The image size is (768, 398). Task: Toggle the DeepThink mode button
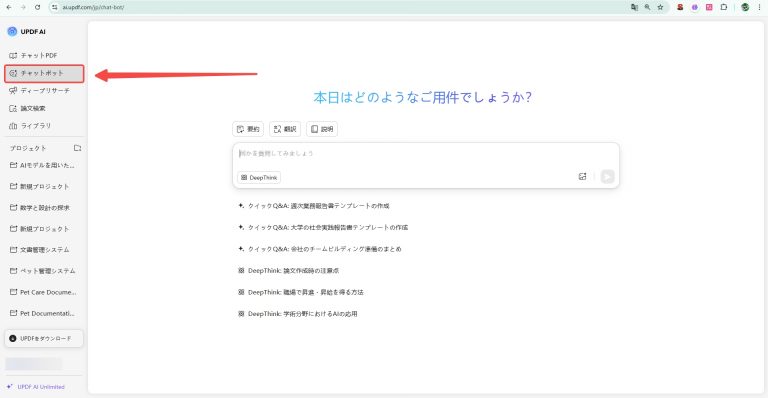click(x=259, y=178)
